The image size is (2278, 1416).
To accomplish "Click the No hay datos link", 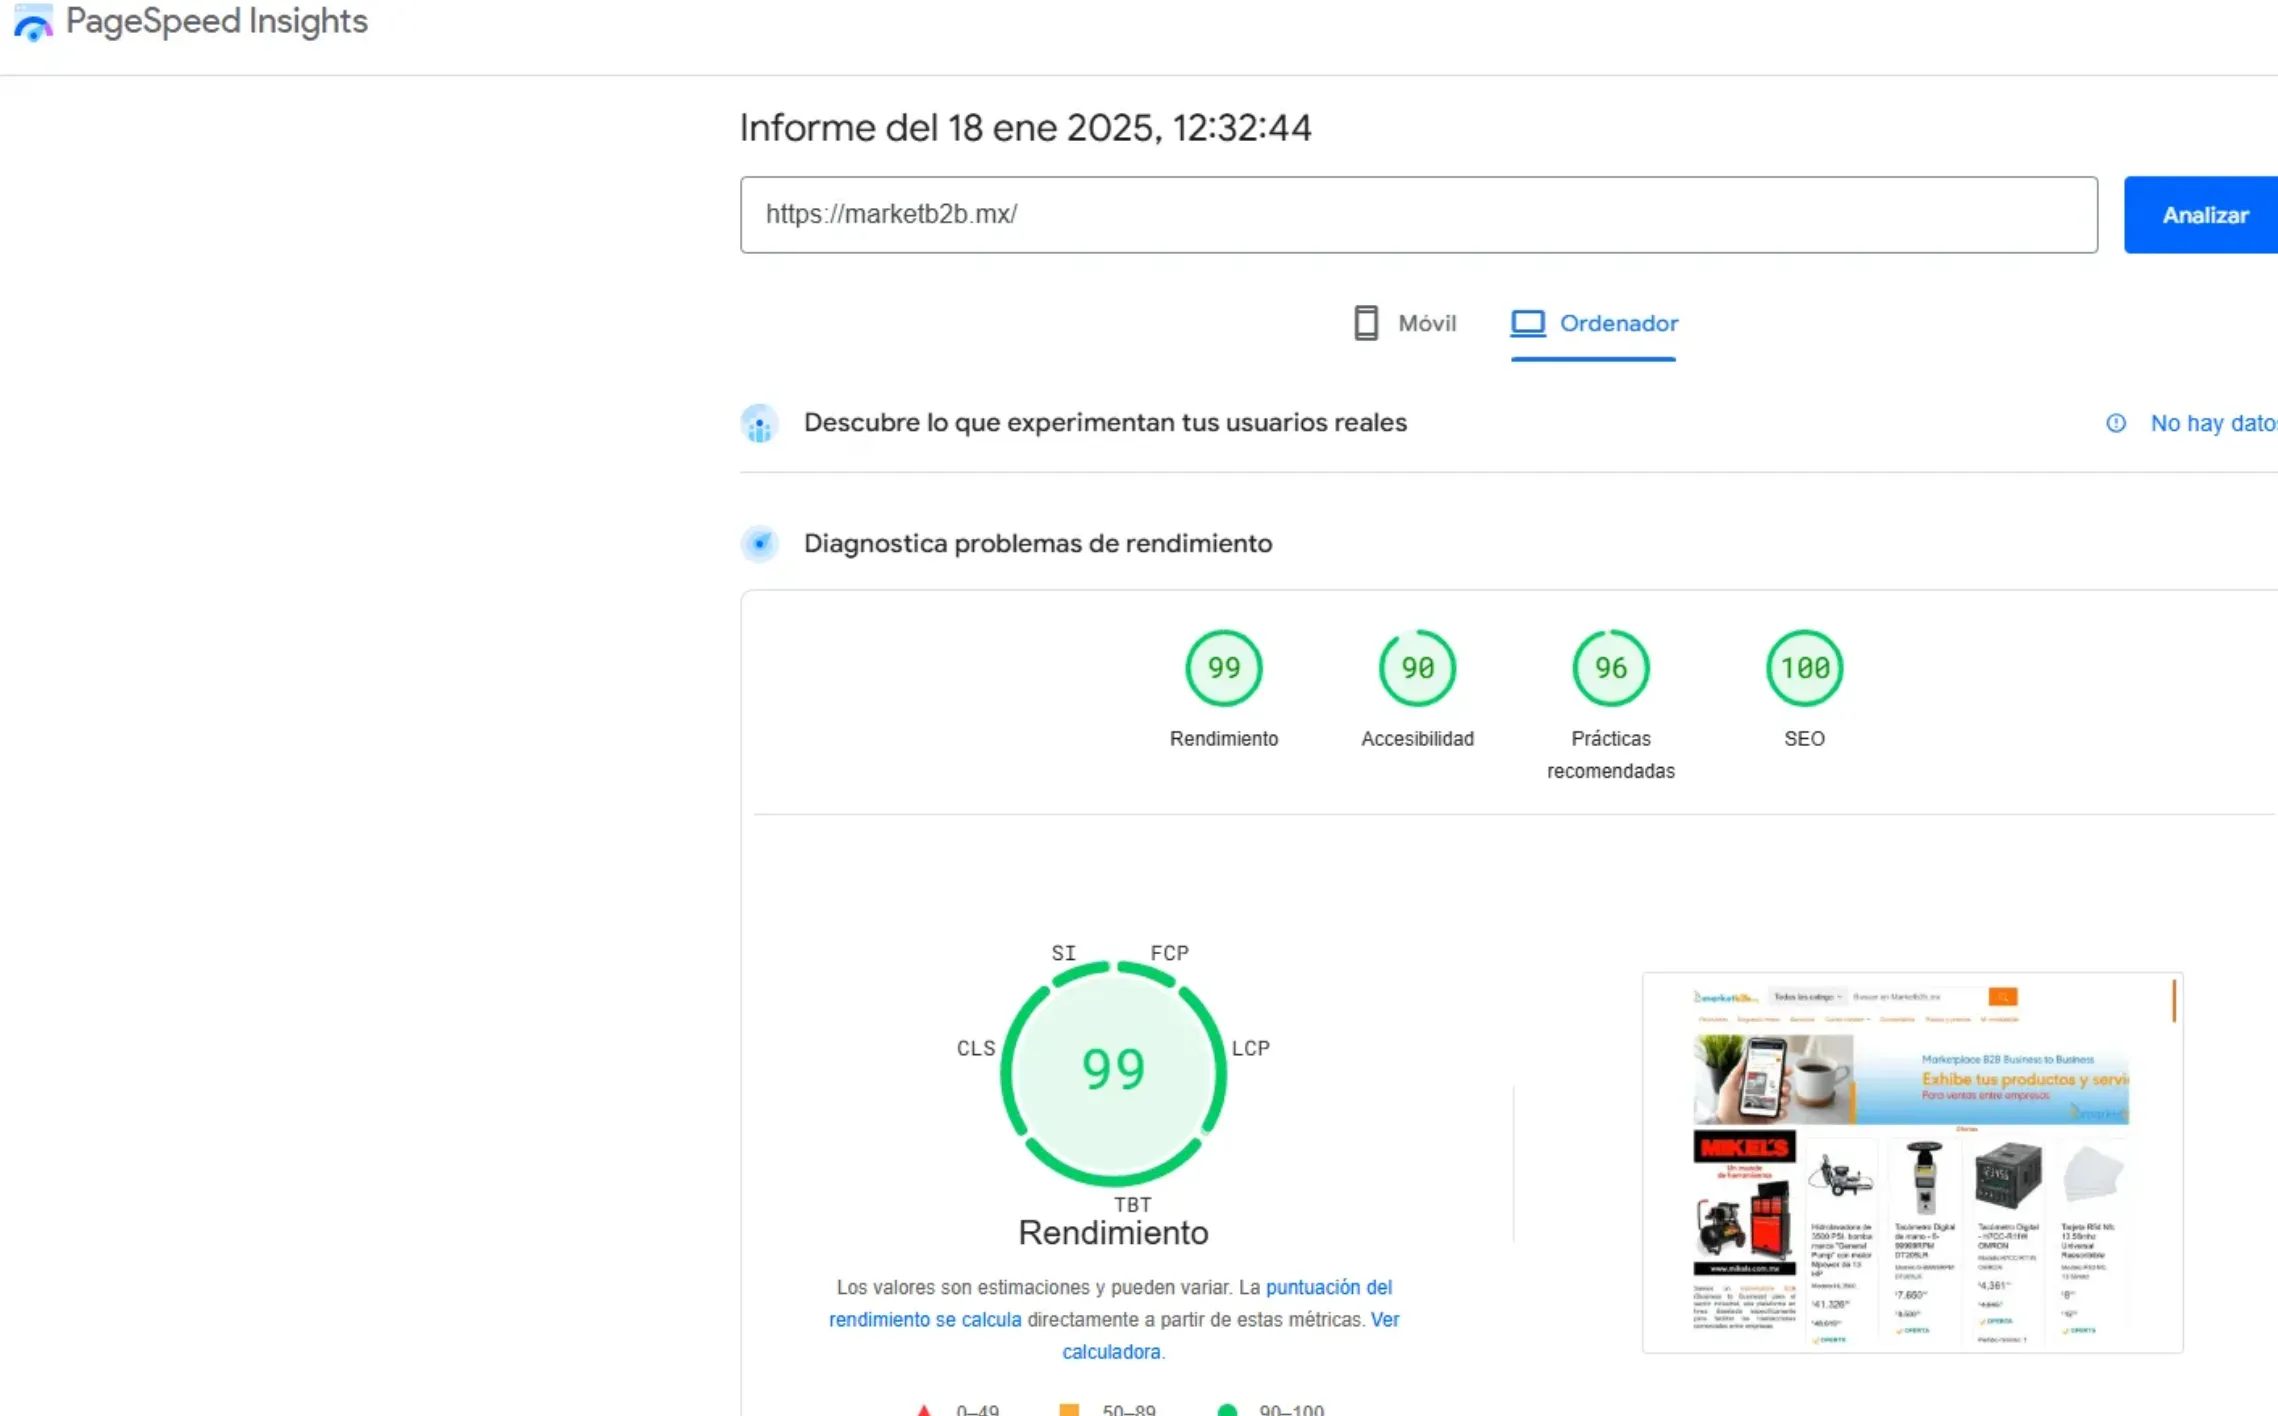I will tap(2212, 423).
